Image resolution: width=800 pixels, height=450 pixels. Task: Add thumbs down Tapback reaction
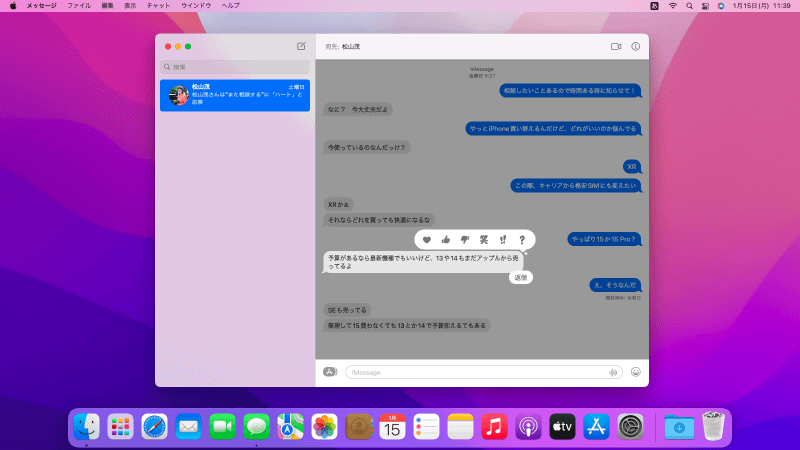point(465,239)
